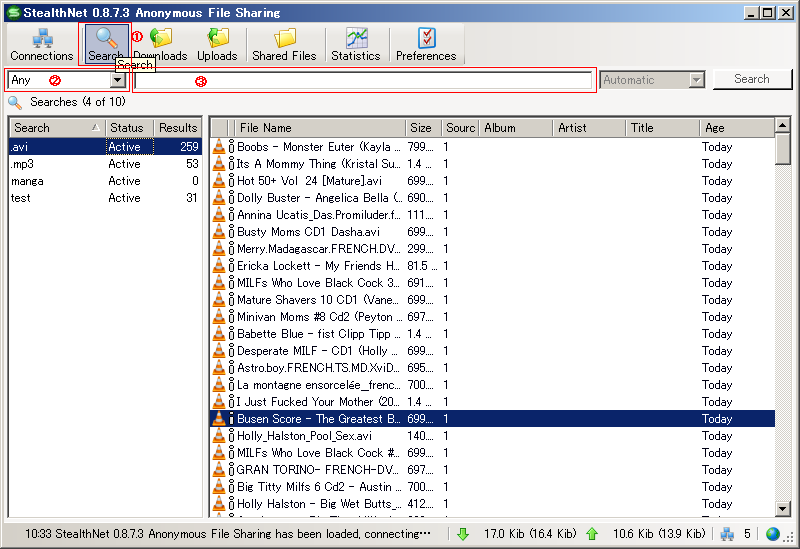The image size is (800, 549).
Task: Click the search text input field
Action: (x=363, y=81)
